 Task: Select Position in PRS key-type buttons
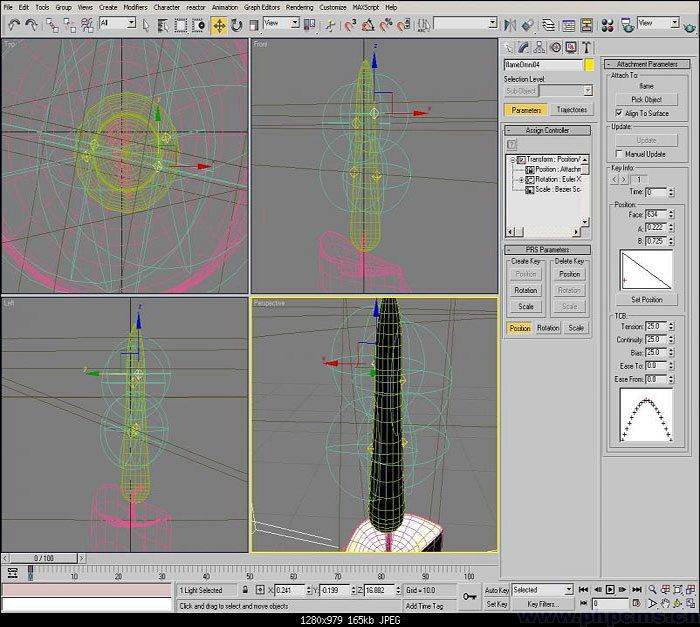[520, 328]
